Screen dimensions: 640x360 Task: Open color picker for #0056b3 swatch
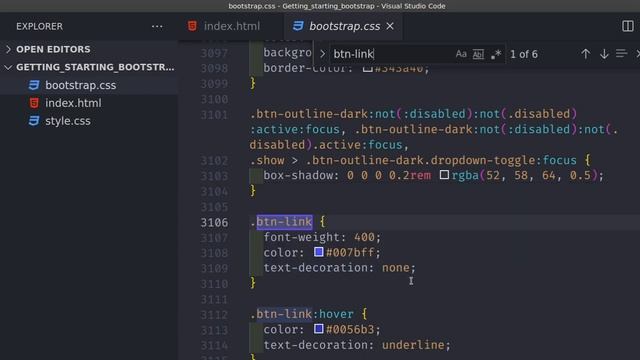319,329
